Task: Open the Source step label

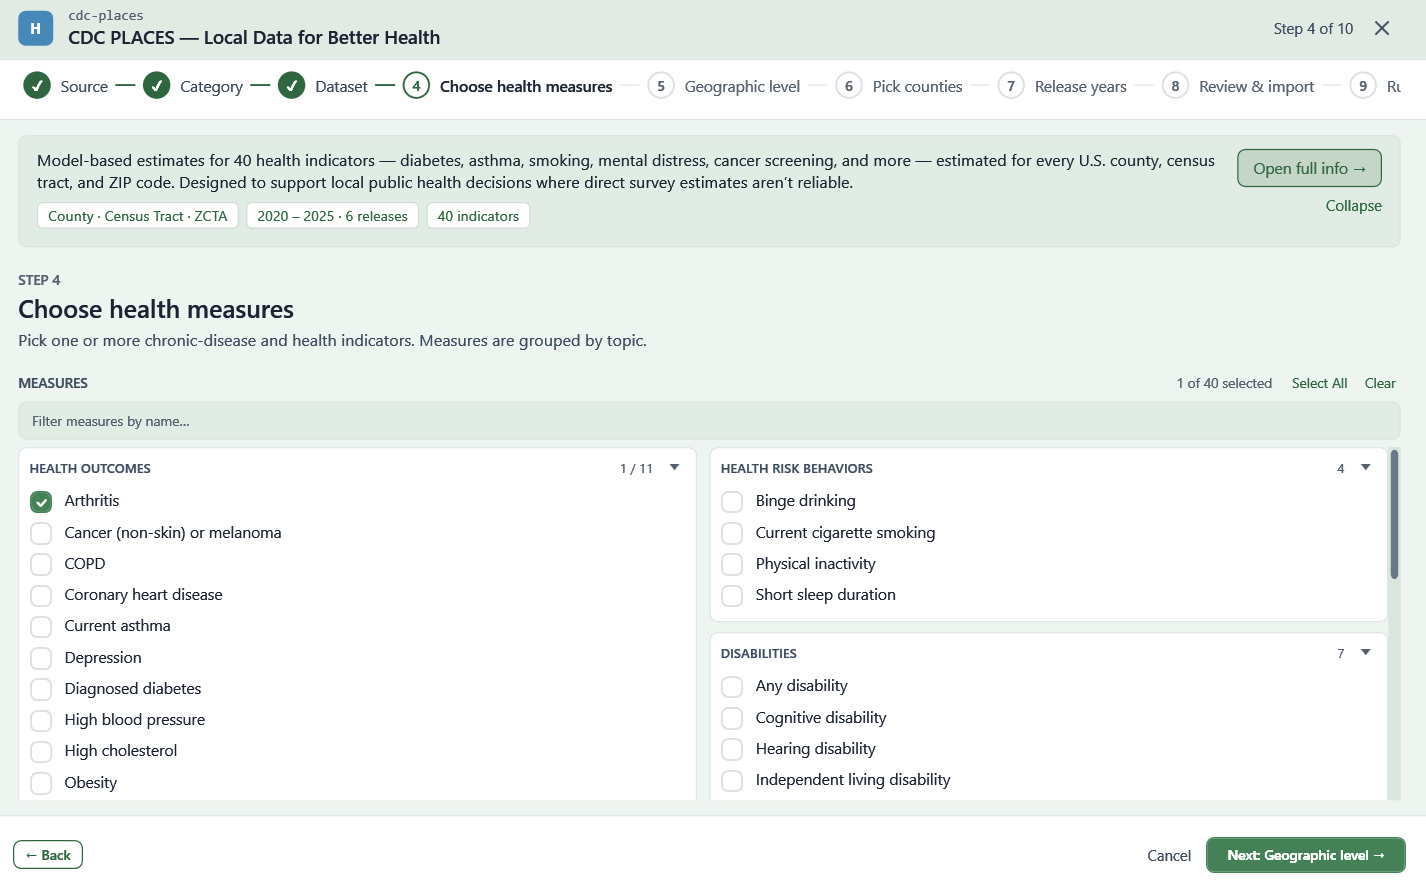Action: point(84,87)
